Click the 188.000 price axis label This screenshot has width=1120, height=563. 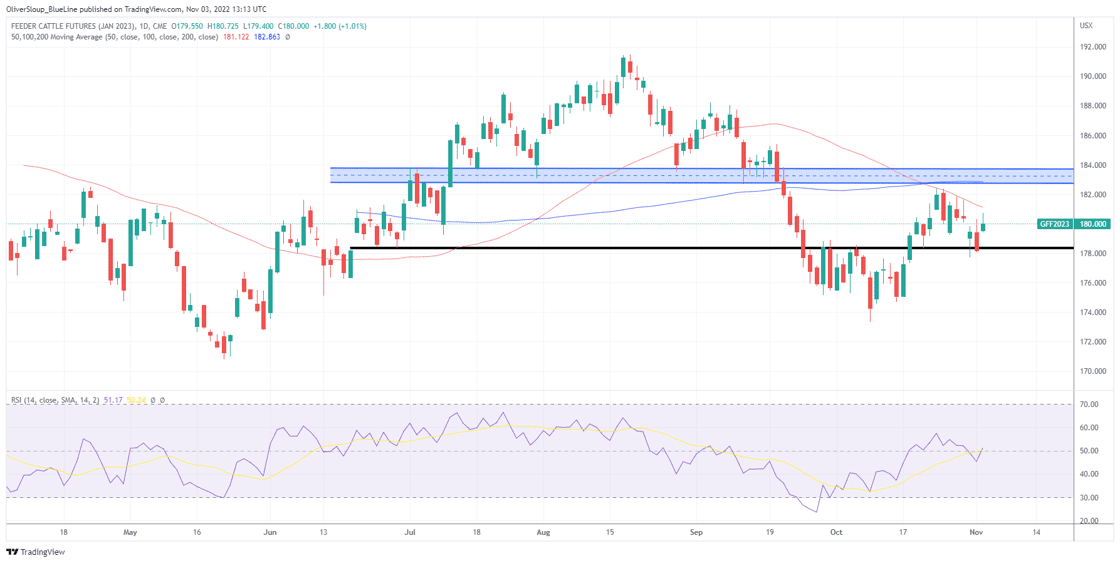point(1093,106)
